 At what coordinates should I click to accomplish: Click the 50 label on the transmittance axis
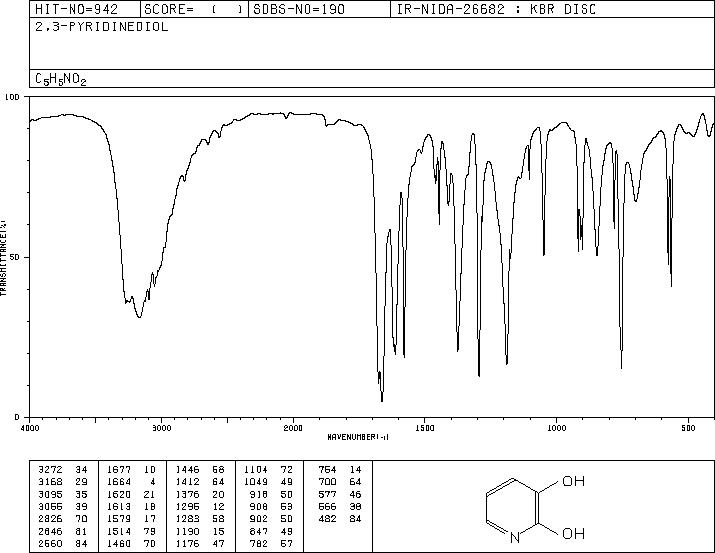[15, 257]
